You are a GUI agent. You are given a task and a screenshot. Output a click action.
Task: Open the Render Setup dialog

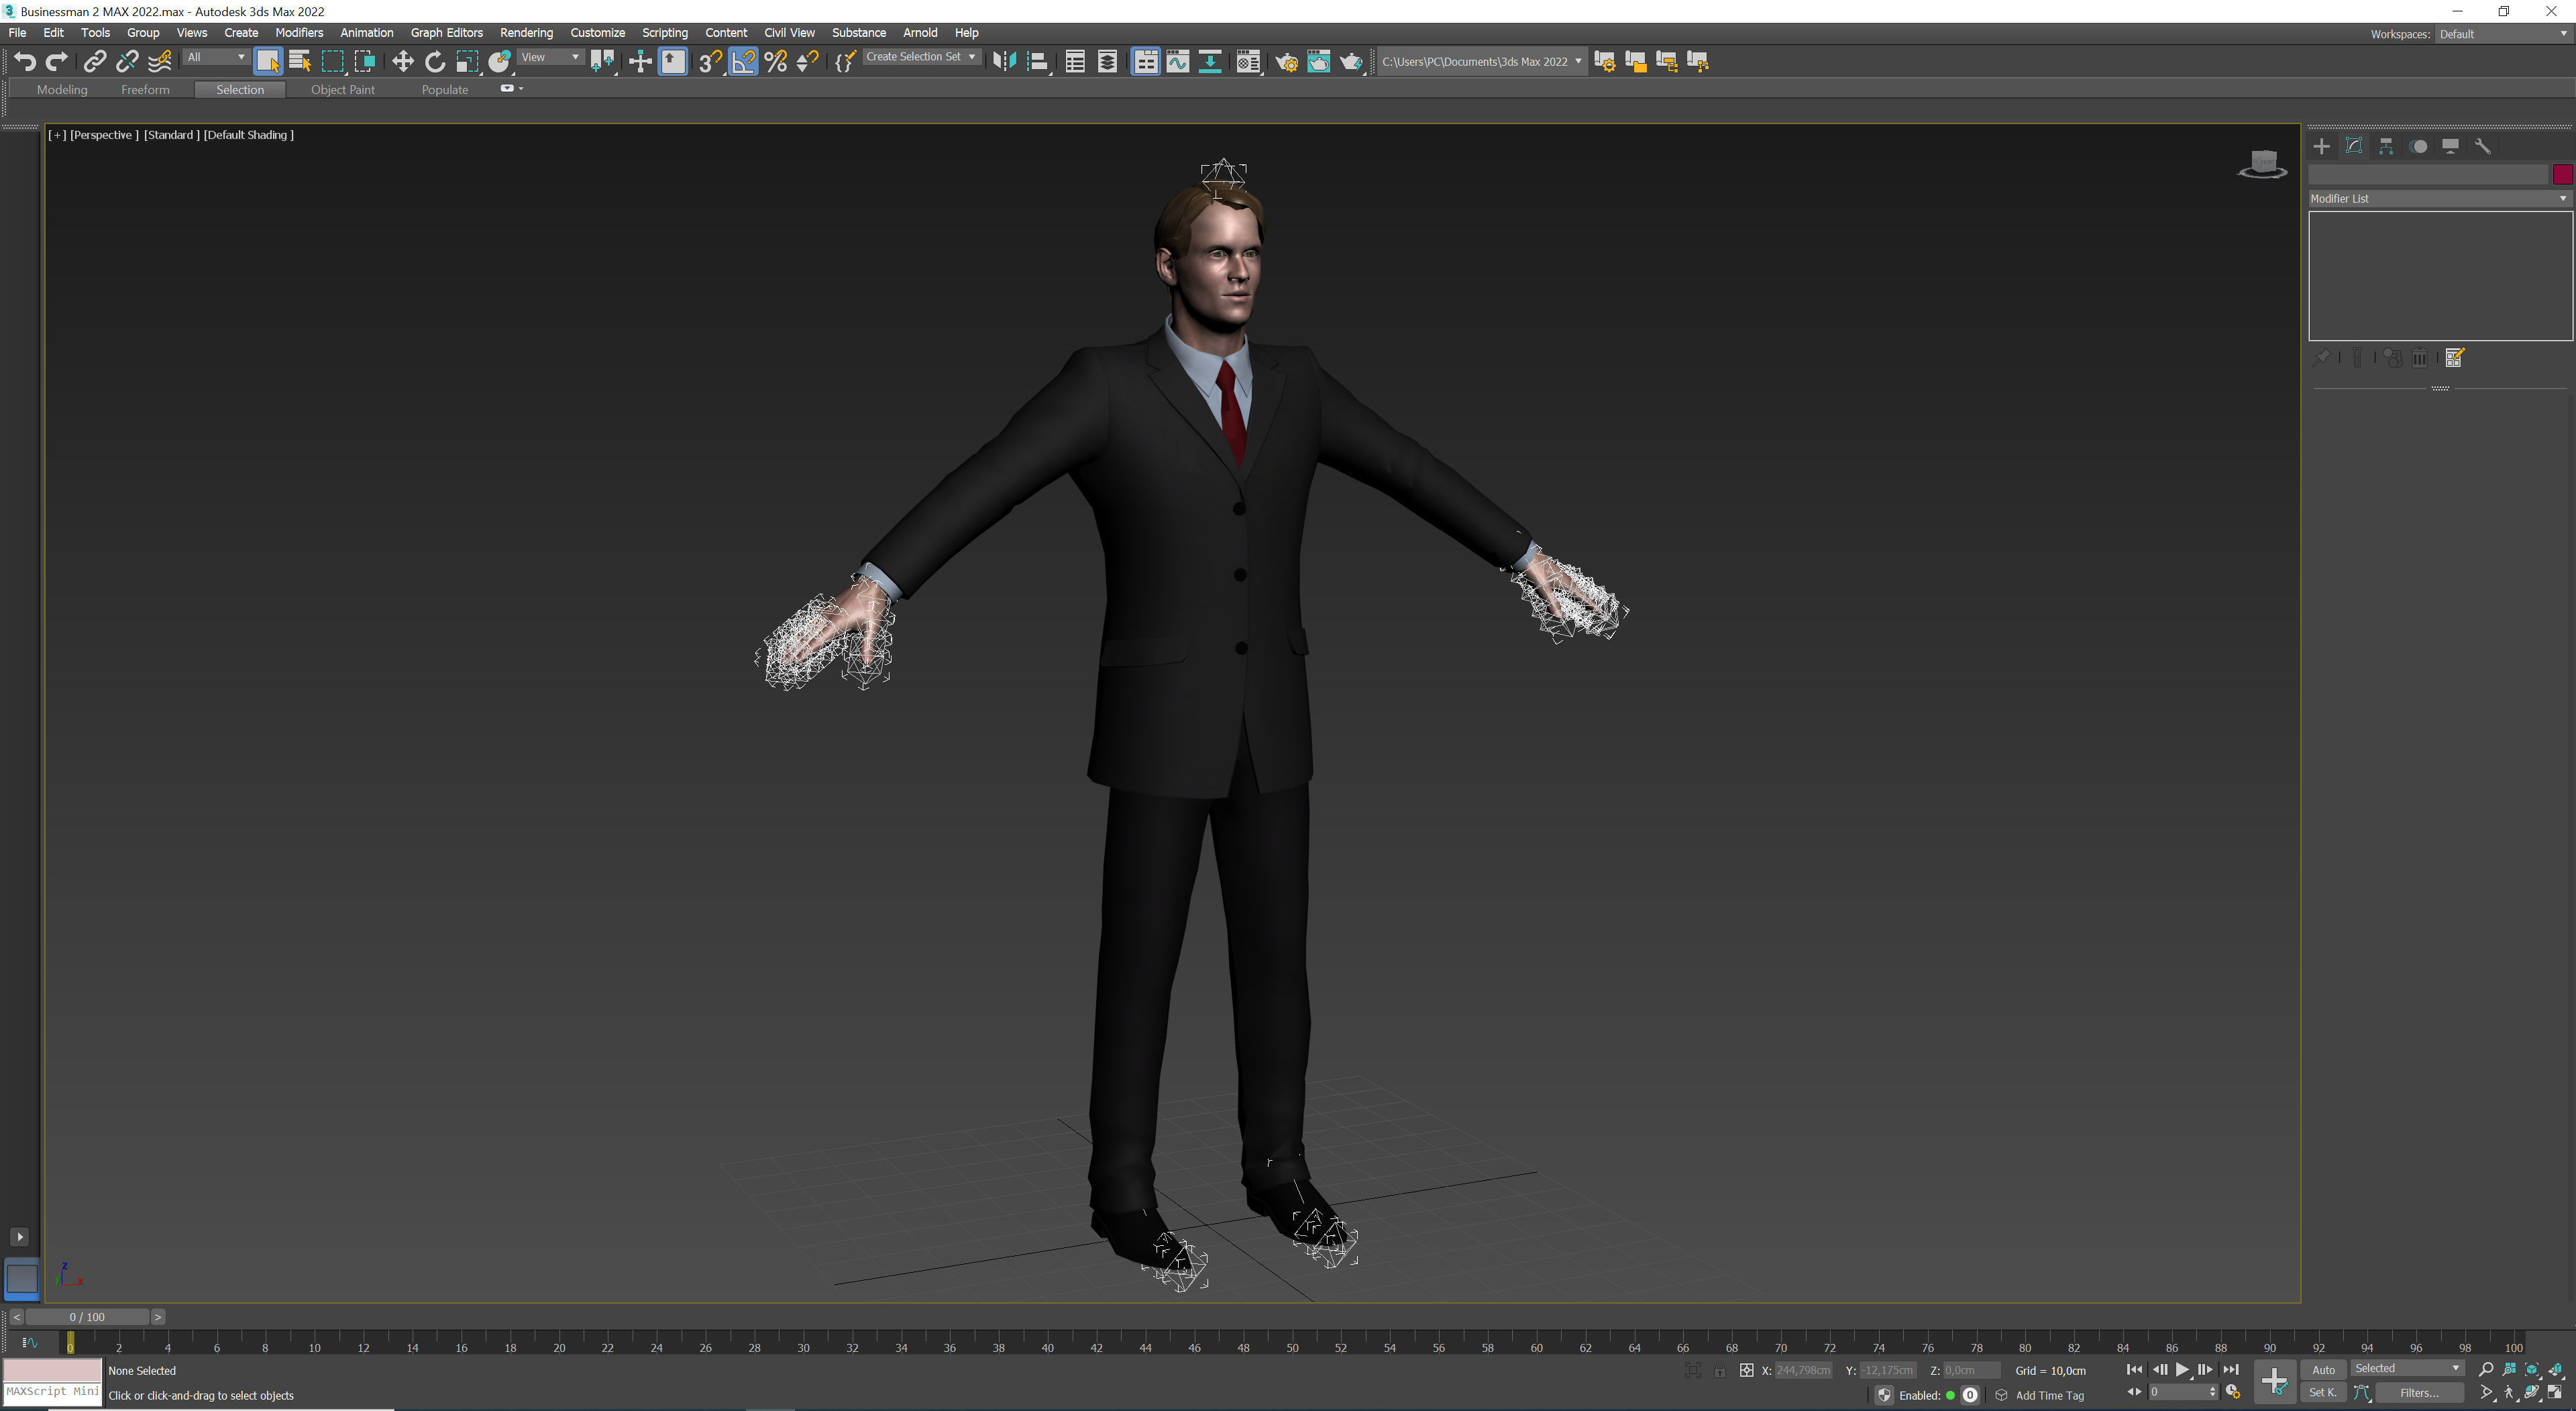1286,62
